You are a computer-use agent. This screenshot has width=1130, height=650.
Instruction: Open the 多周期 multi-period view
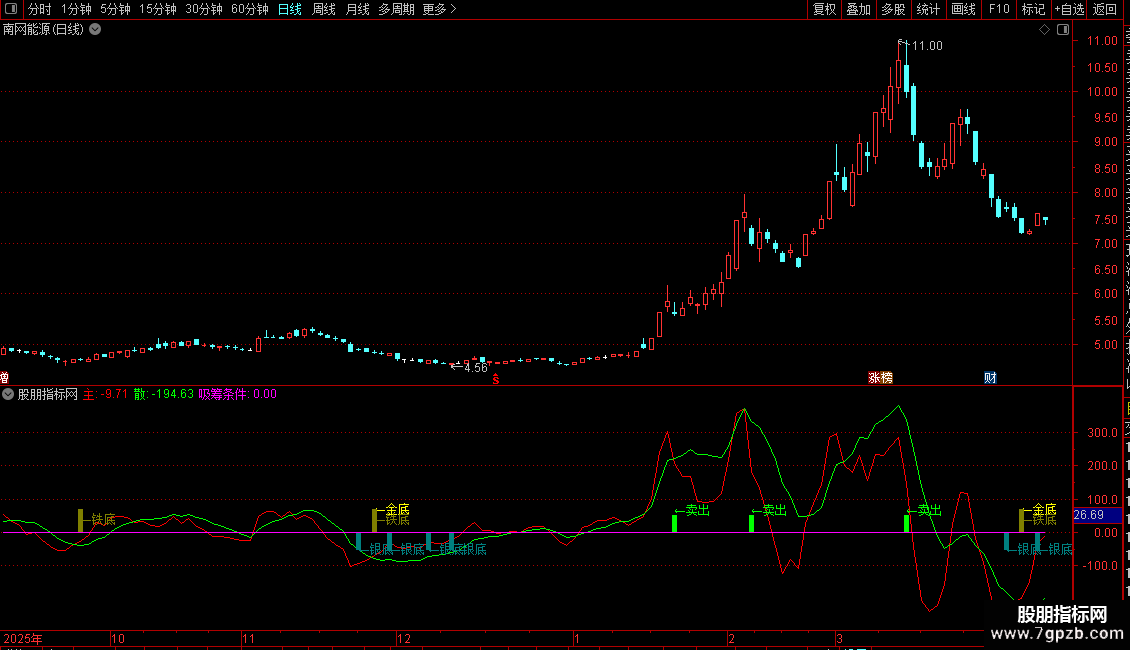tap(396, 9)
